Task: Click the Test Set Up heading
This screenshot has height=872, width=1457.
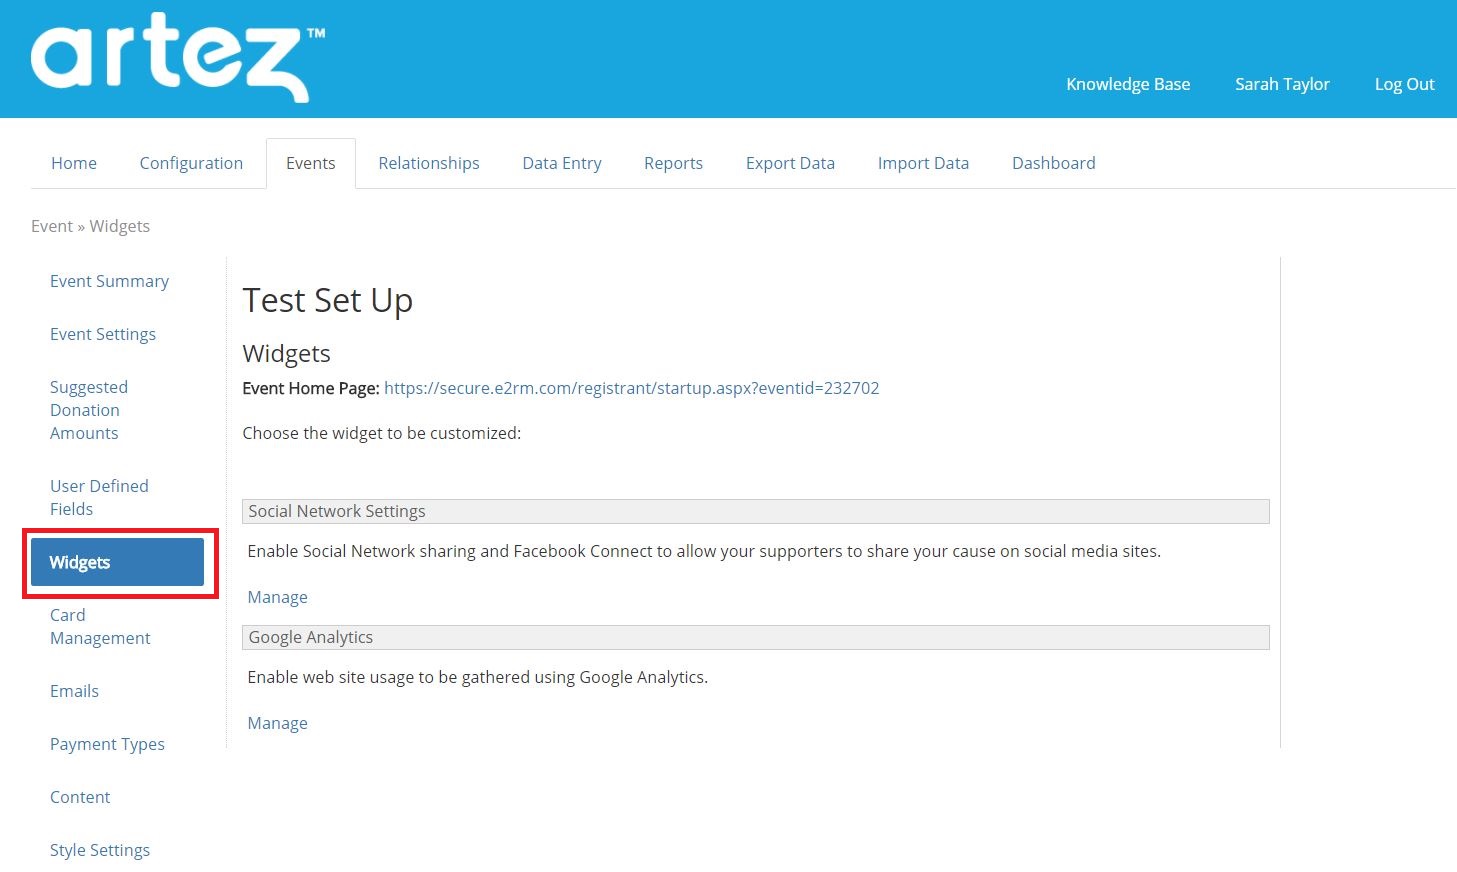Action: click(x=328, y=301)
